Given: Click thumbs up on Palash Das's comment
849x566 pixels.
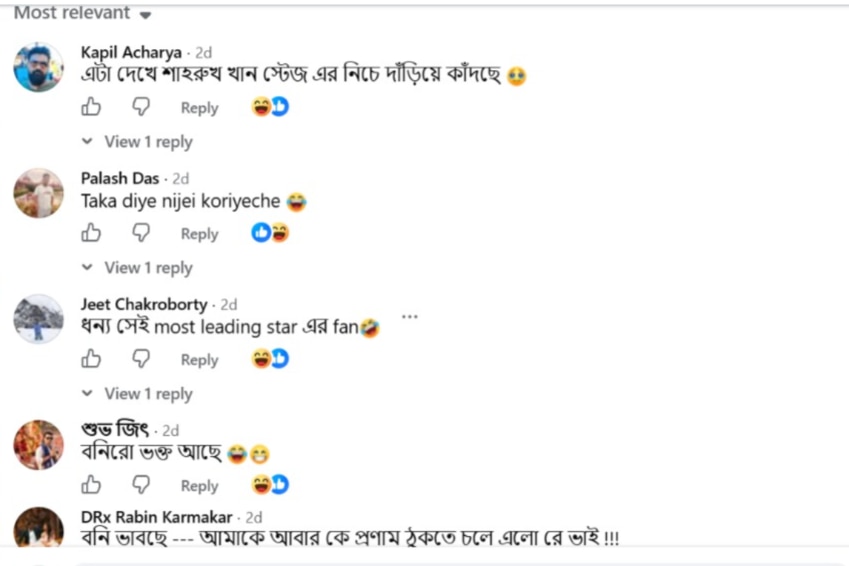Looking at the screenshot, I should click(91, 233).
